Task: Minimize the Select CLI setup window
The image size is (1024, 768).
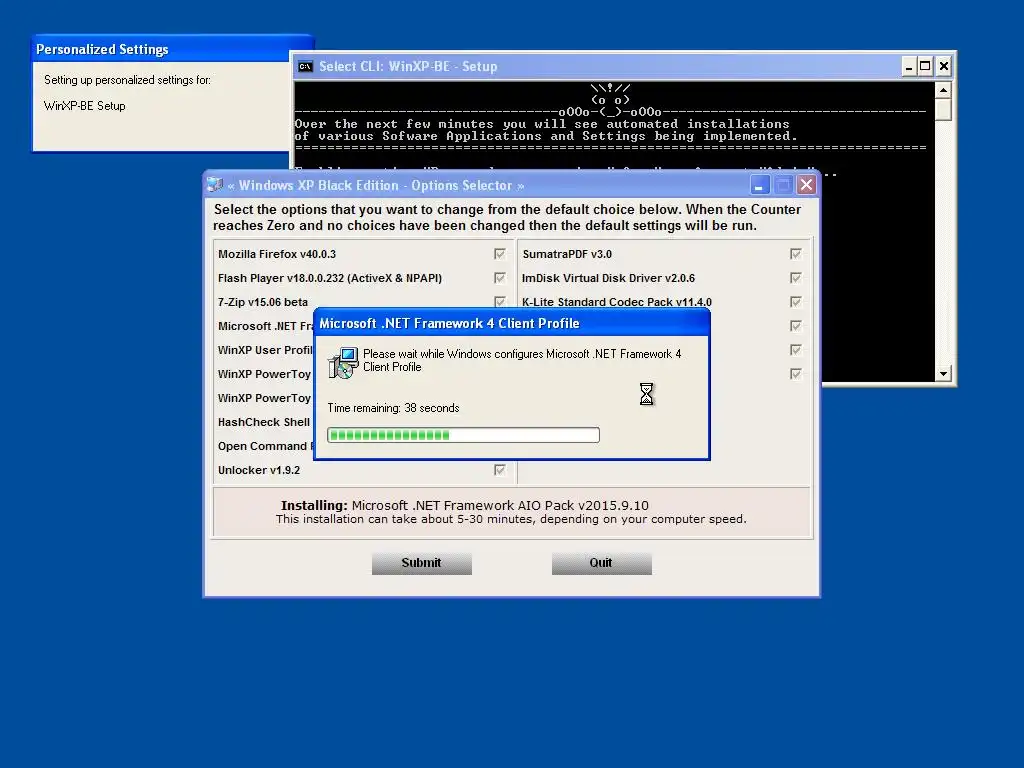Action: click(908, 66)
